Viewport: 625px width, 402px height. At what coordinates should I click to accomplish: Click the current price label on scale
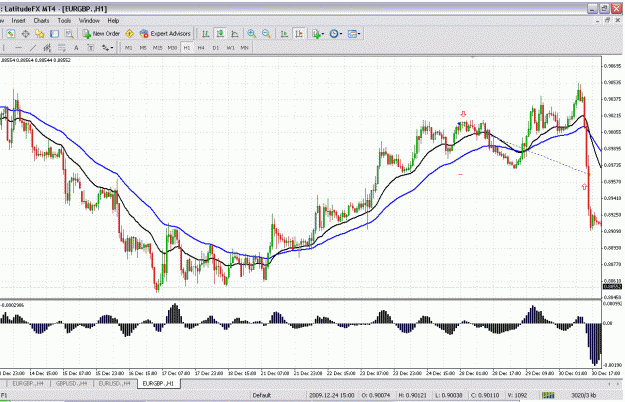612,287
